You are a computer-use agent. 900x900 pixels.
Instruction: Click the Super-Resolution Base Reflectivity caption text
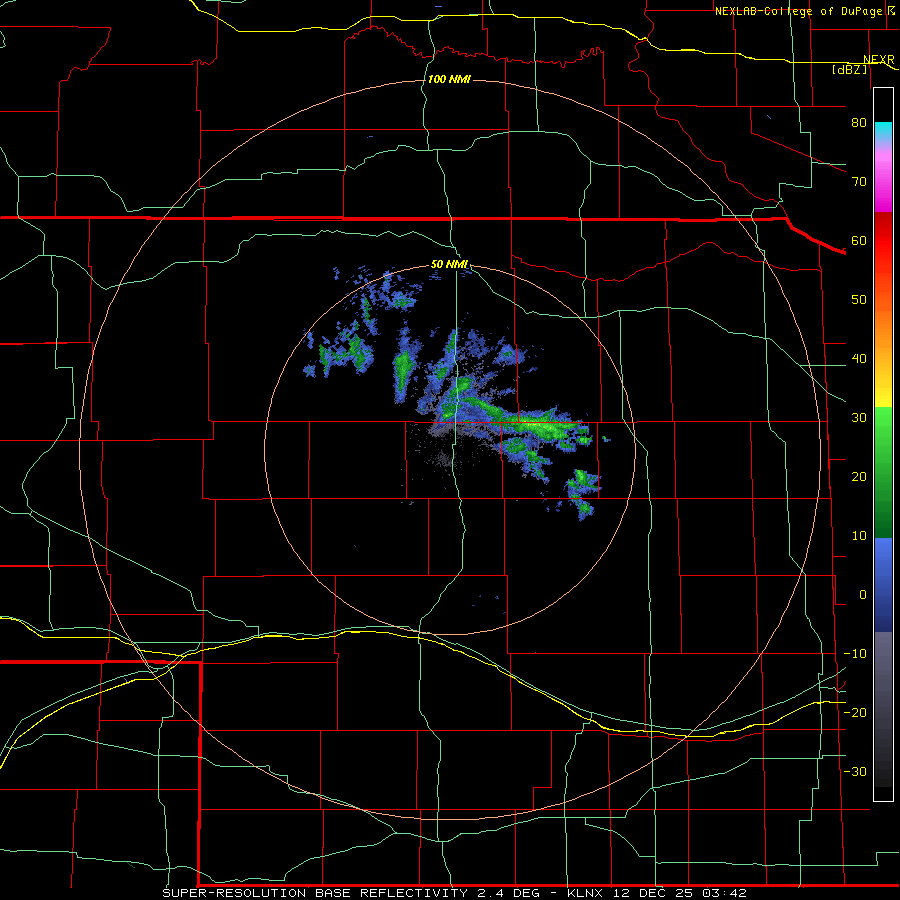click(351, 893)
